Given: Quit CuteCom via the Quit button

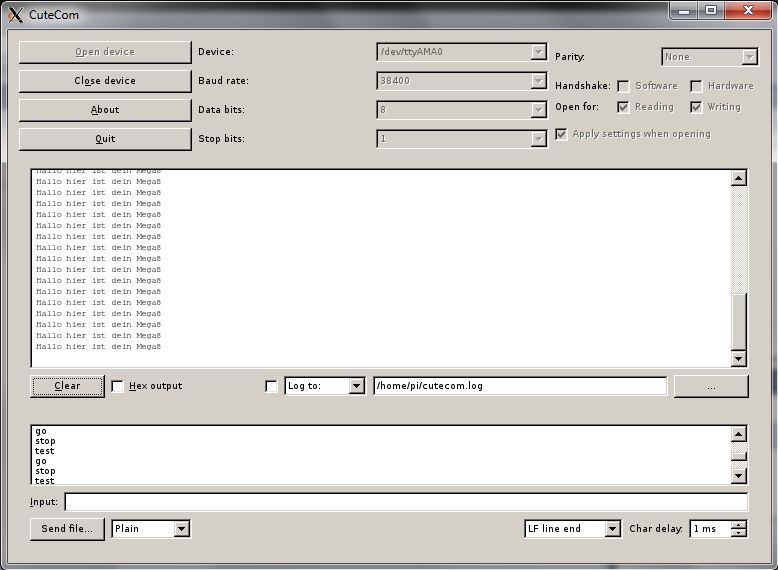Looking at the screenshot, I should coord(105,139).
